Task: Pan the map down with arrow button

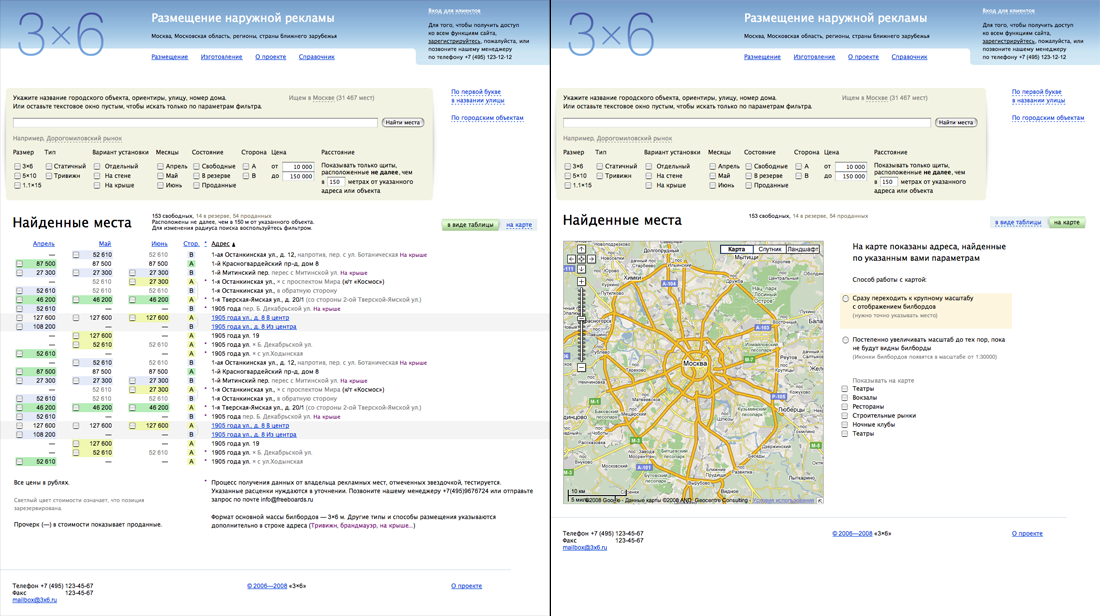Action: (581, 268)
